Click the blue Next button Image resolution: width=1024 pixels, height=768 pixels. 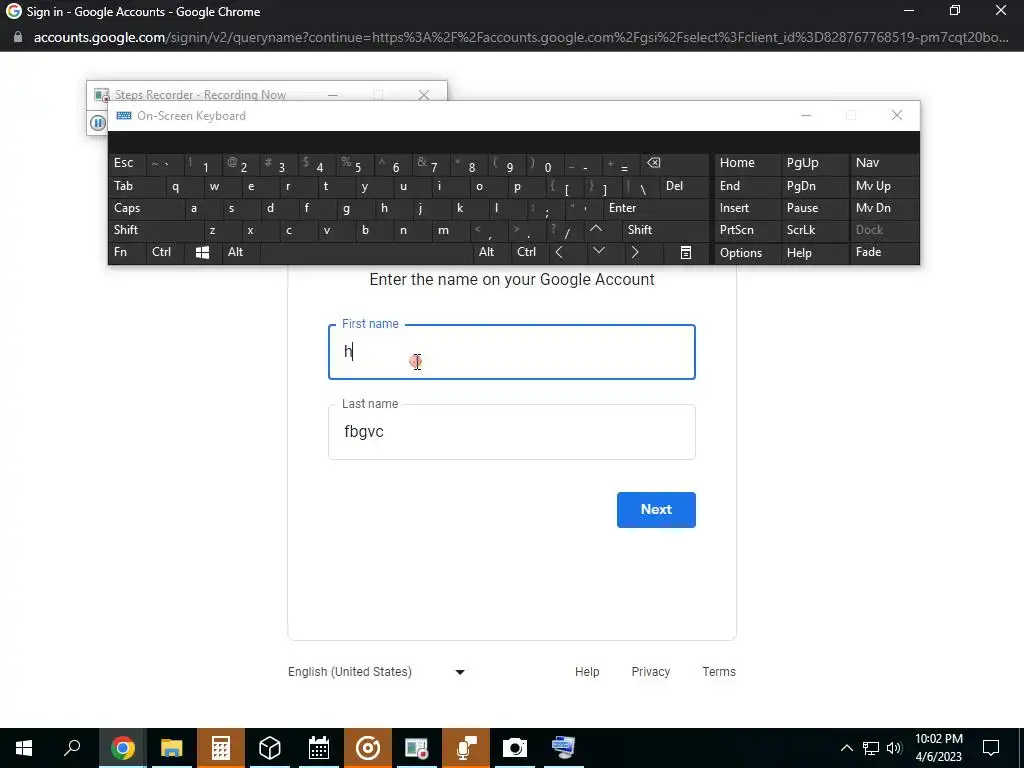coord(656,510)
